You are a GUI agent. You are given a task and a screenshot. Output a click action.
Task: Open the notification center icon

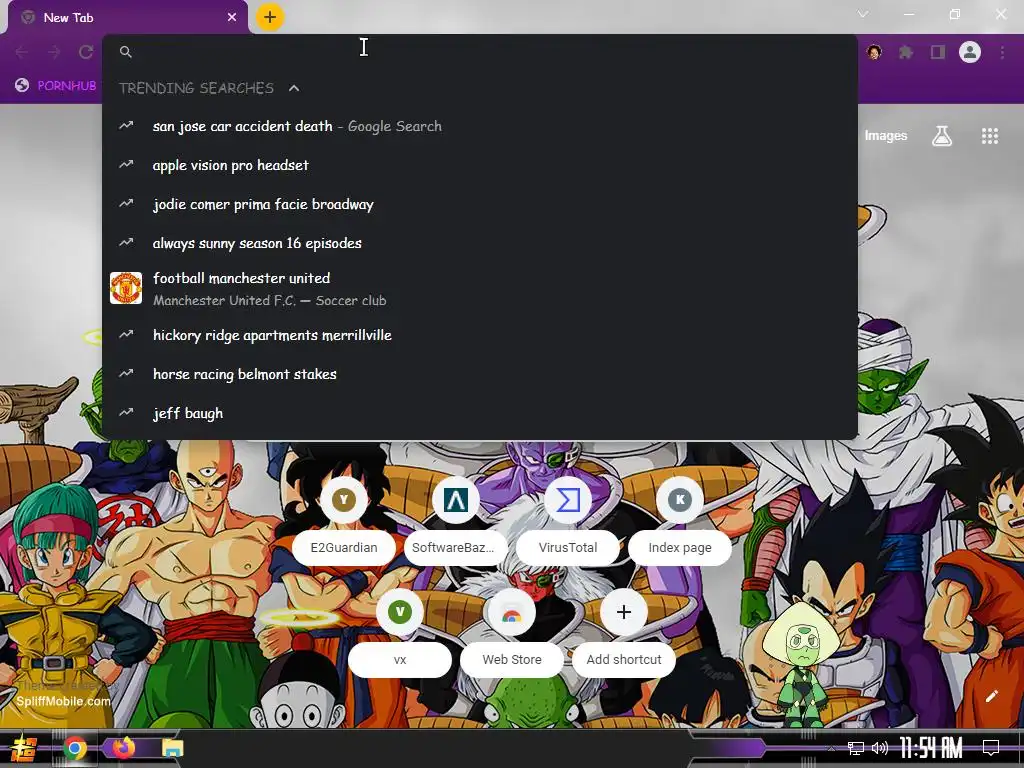(x=991, y=748)
